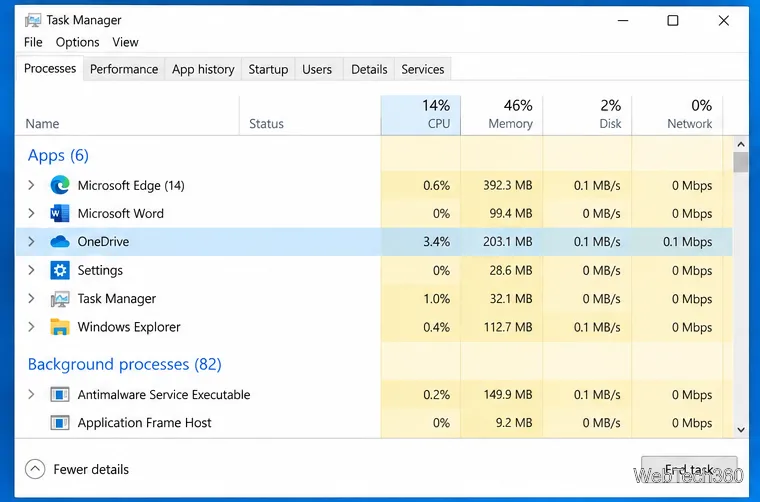Click the Background processes (82) heading

coord(125,364)
